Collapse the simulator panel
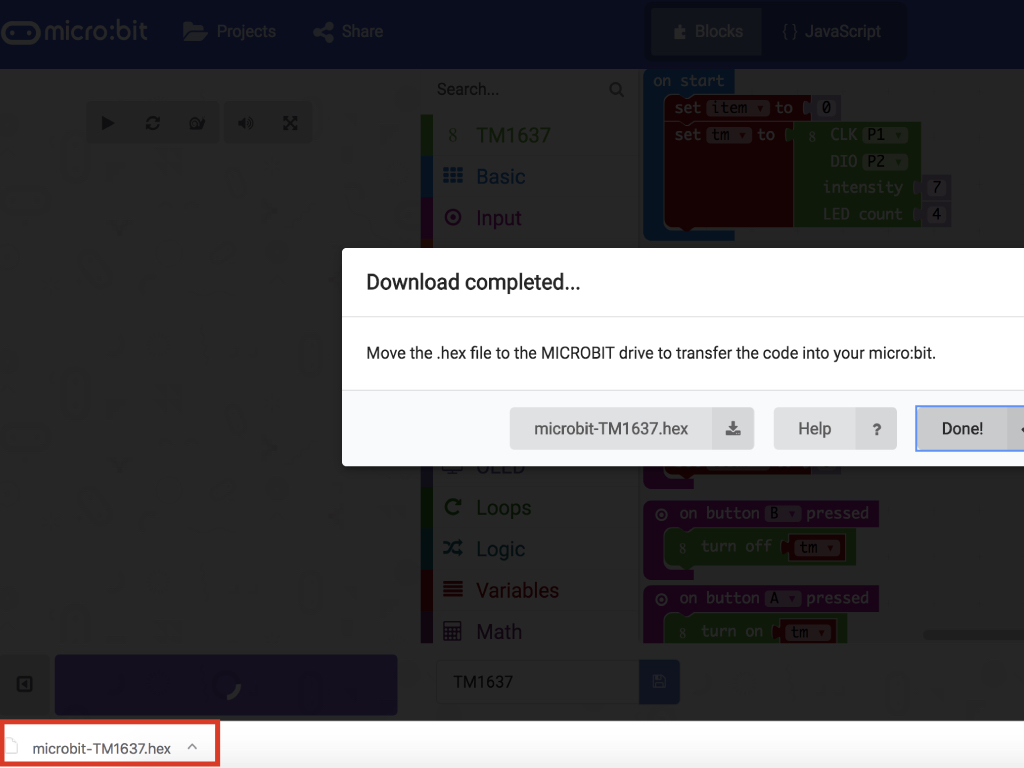Viewport: 1024px width, 768px height. click(24, 684)
